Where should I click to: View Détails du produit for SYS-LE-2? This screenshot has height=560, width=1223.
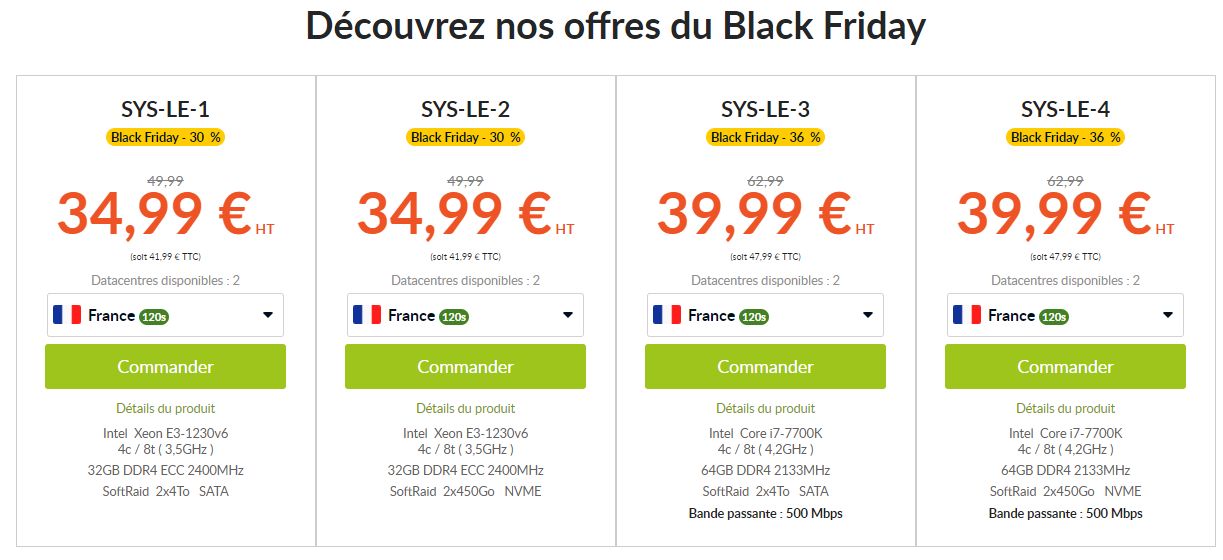(x=466, y=408)
